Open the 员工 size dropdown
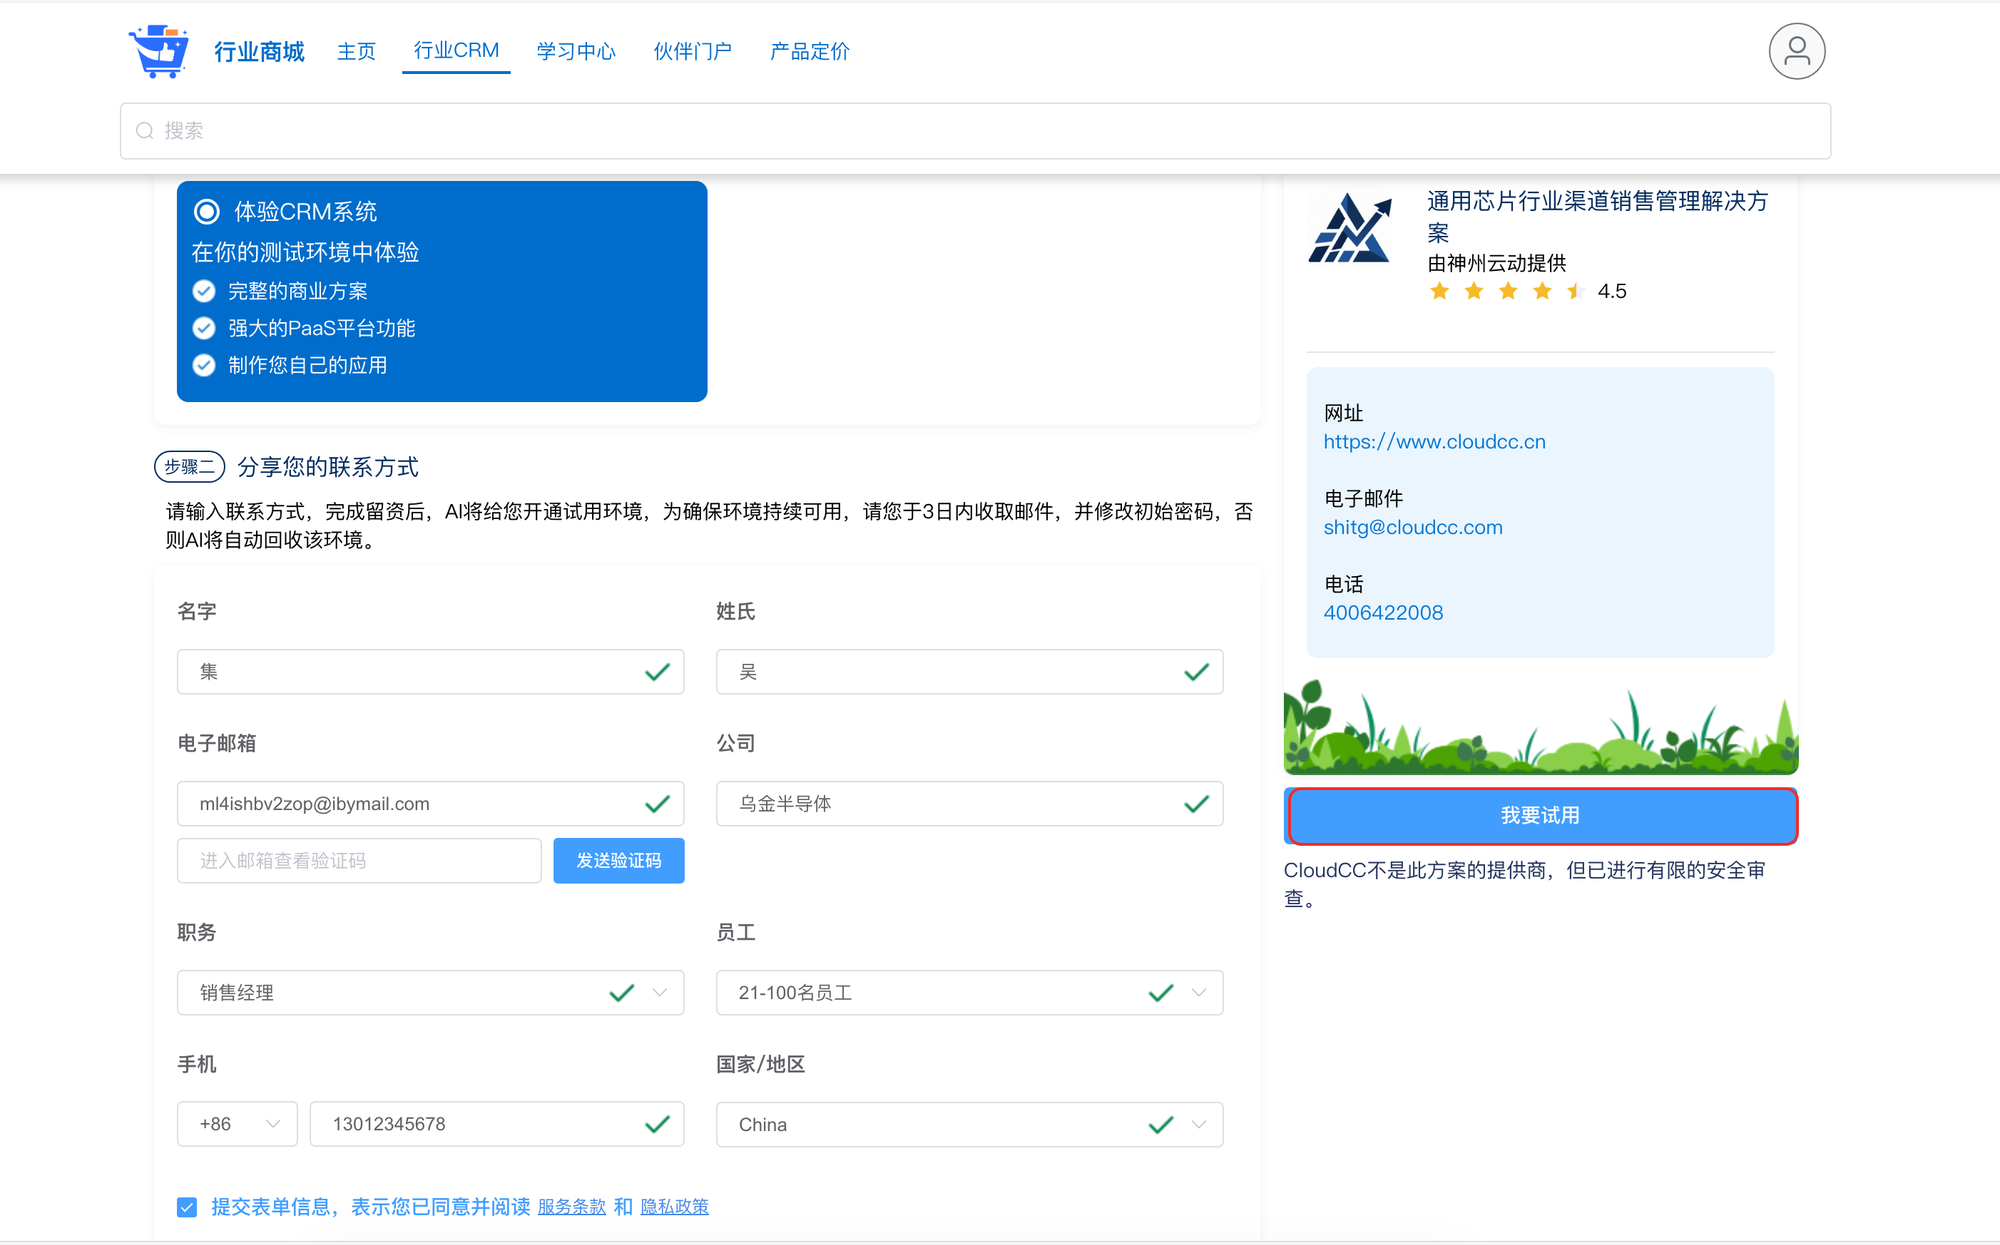The width and height of the screenshot is (2000, 1245). (x=1198, y=993)
